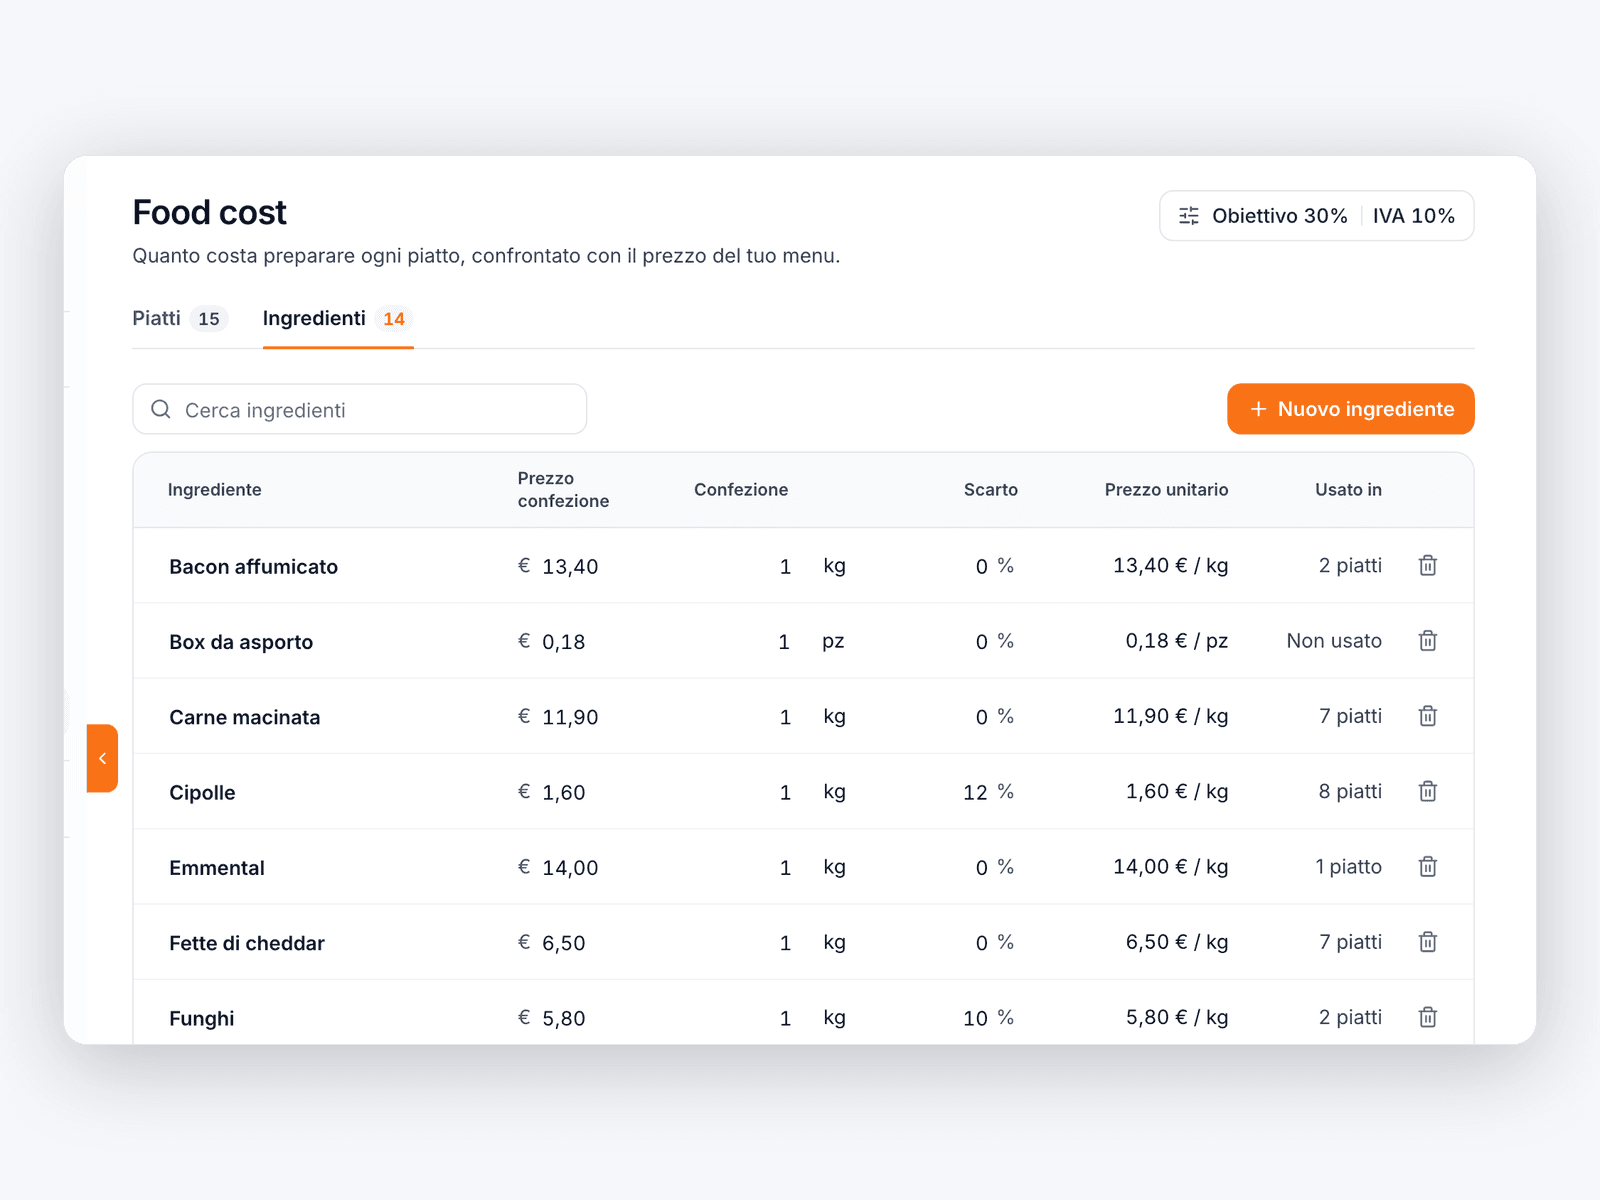Screen dimensions: 1600x1200
Task: Delete the Box da asporto ingredient
Action: tap(1428, 641)
